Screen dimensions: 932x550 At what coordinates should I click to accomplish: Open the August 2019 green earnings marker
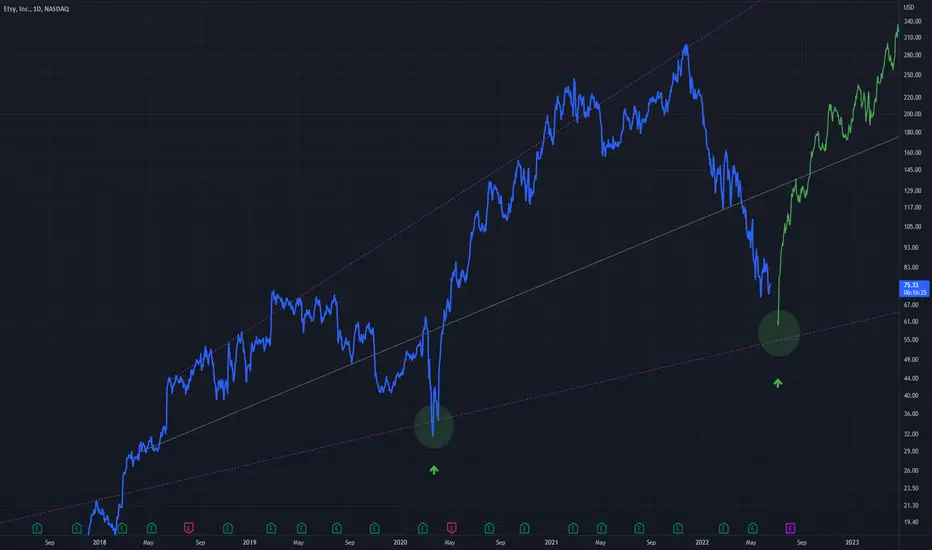337,528
